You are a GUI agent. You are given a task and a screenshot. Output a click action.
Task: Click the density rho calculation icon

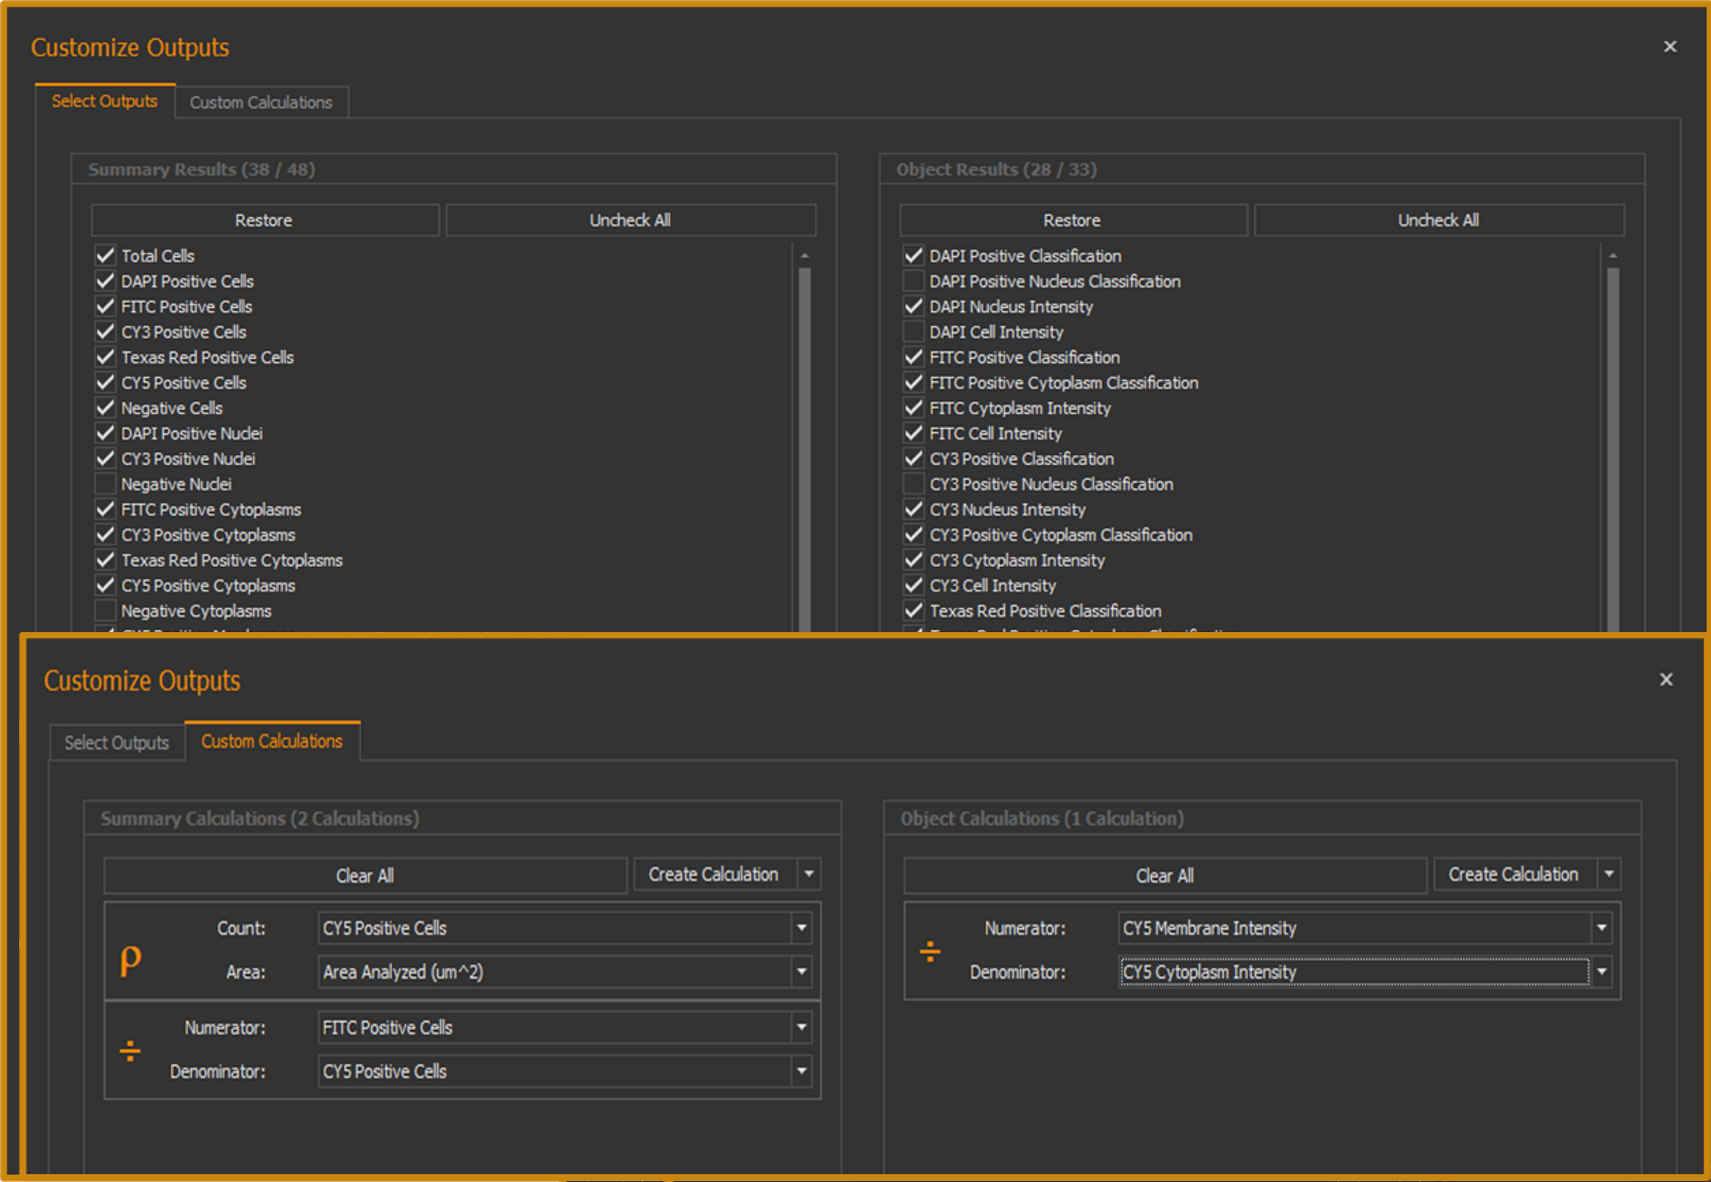tap(130, 960)
